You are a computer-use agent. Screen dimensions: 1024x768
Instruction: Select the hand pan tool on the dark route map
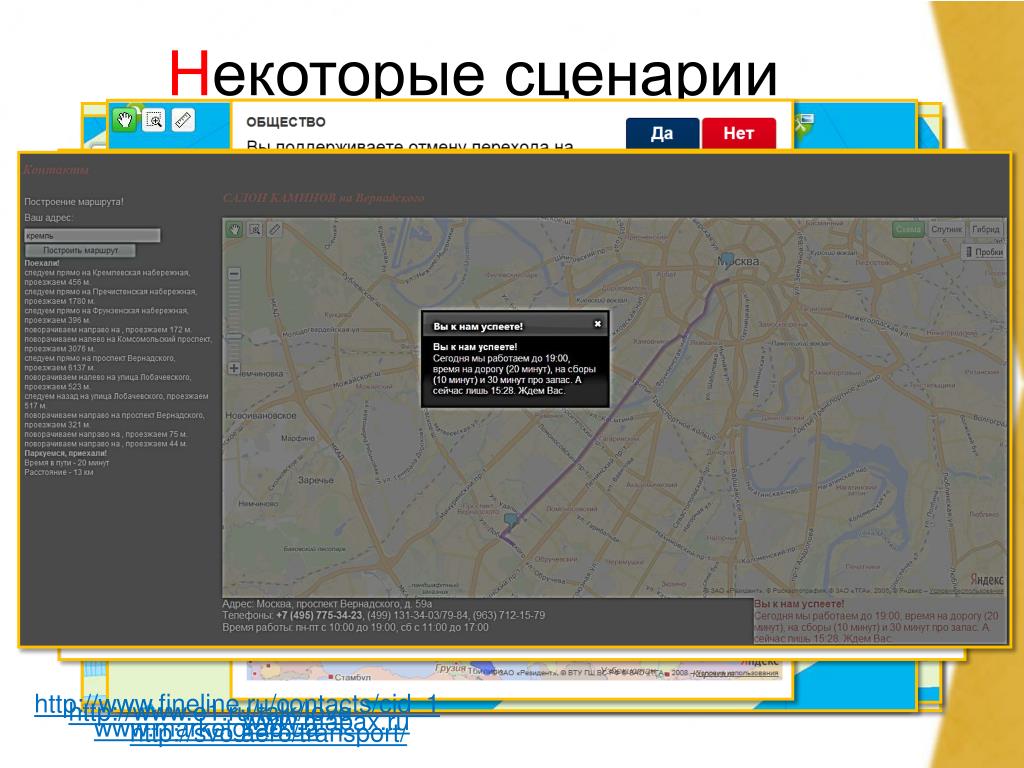[x=234, y=229]
